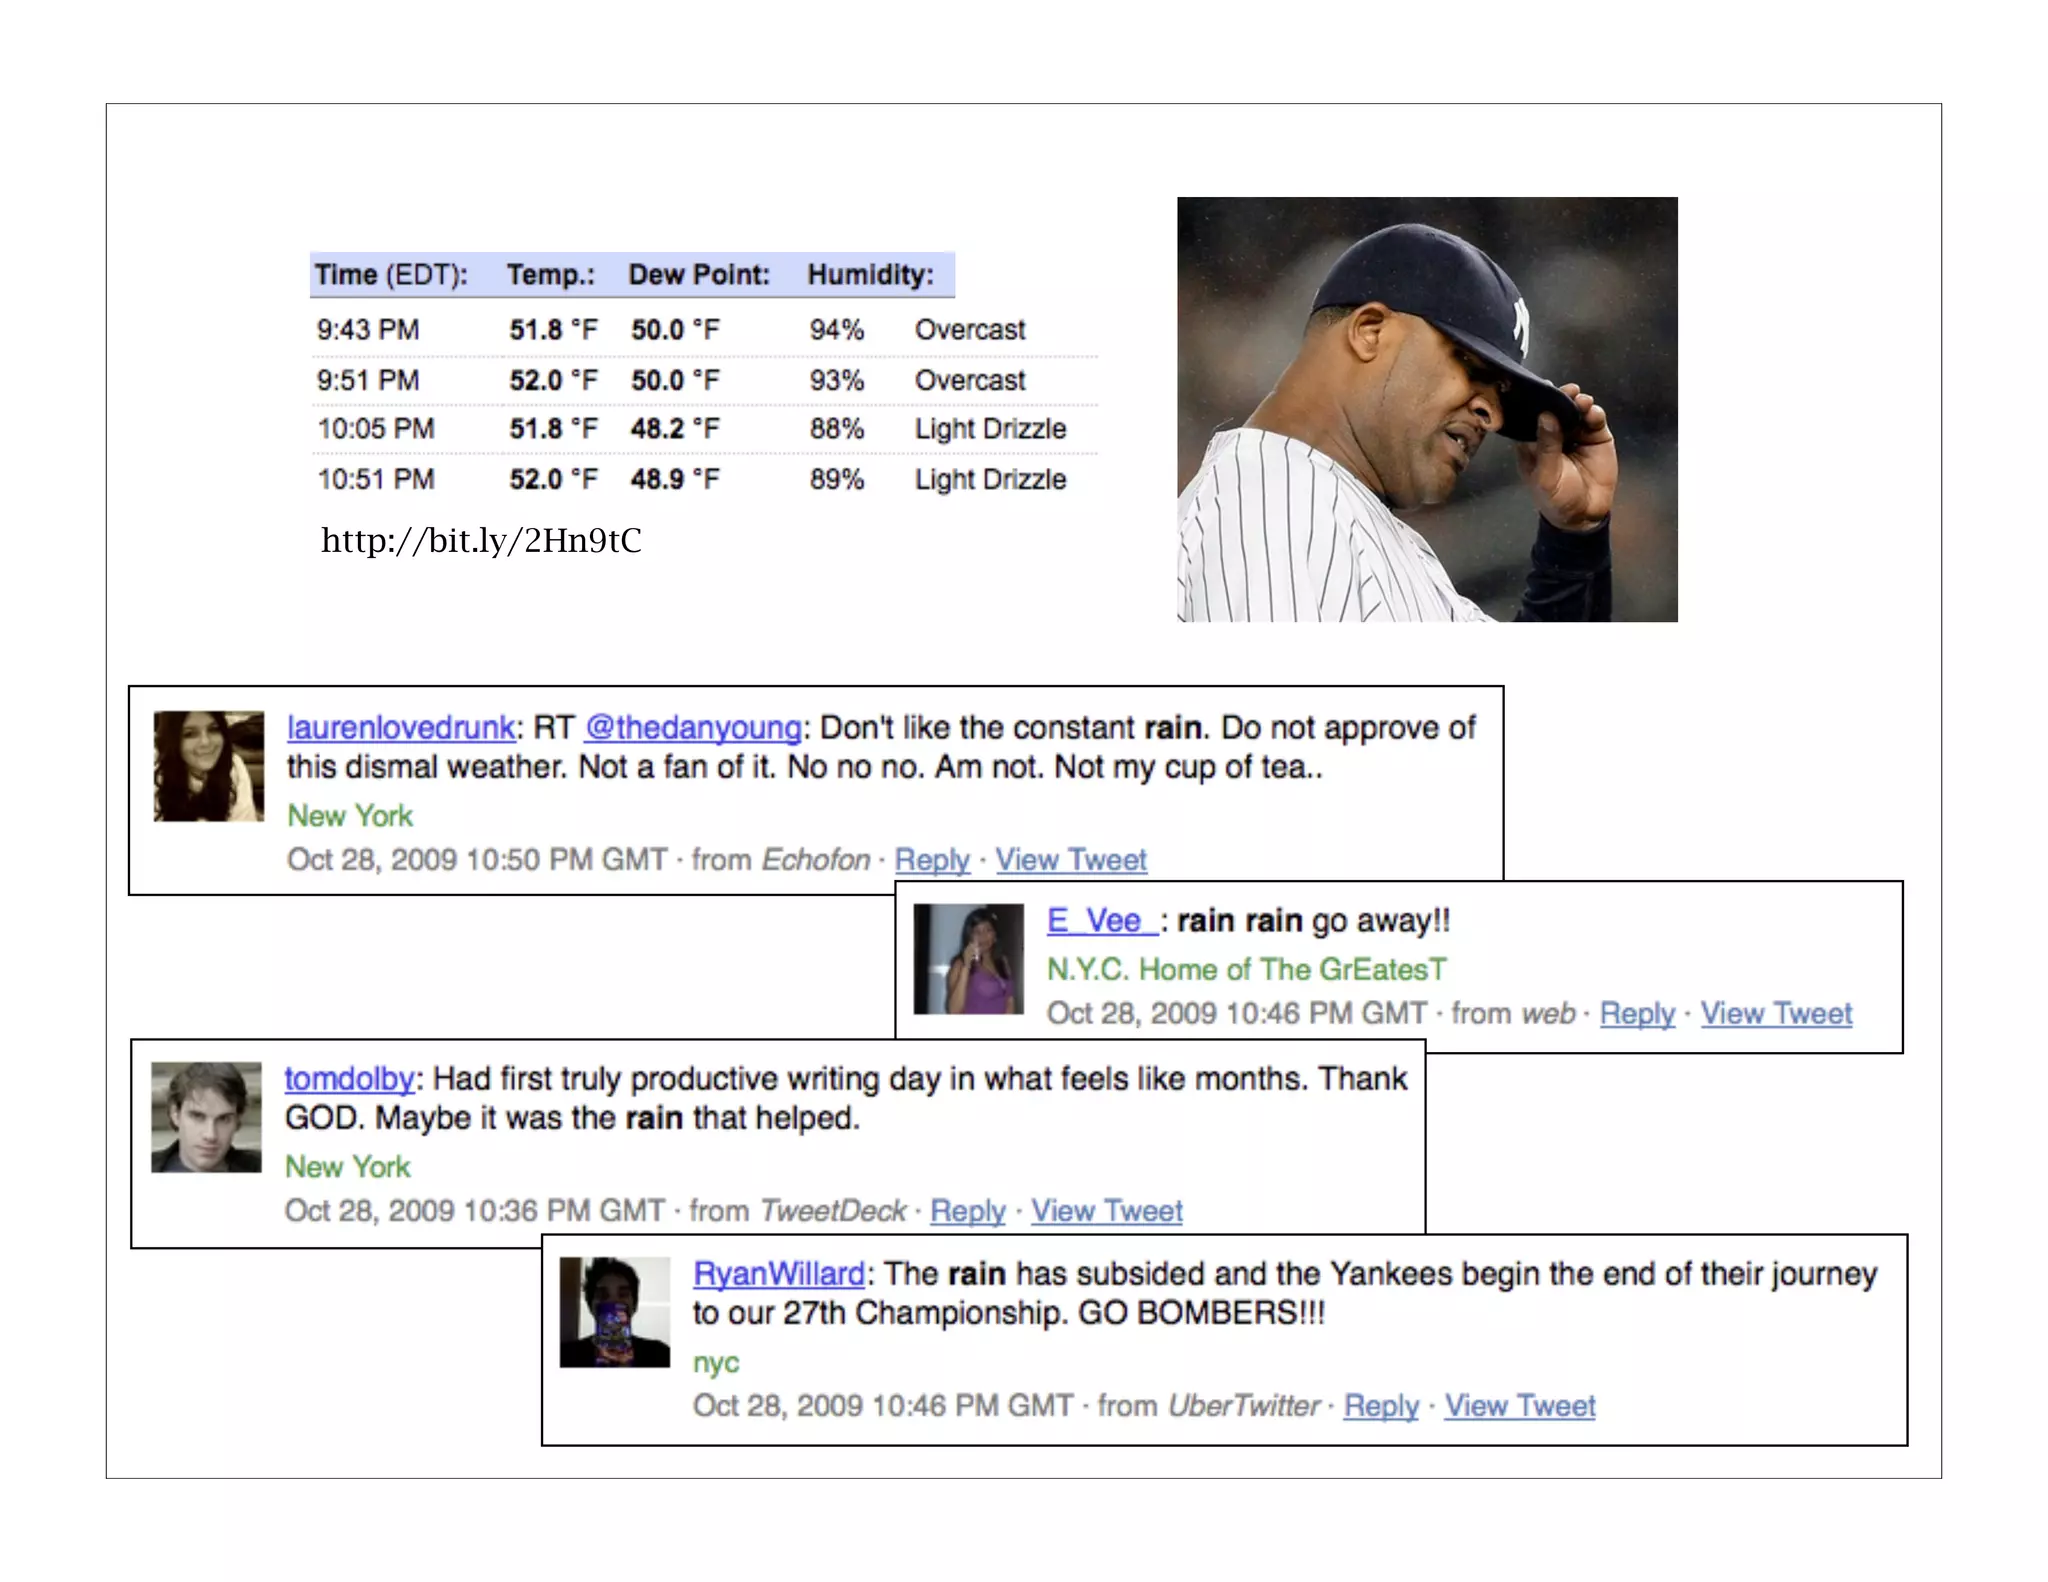Viewport: 2048px width, 1582px height.
Task: Reply to the 'rain rain go away' tweet
Action: [1636, 1013]
